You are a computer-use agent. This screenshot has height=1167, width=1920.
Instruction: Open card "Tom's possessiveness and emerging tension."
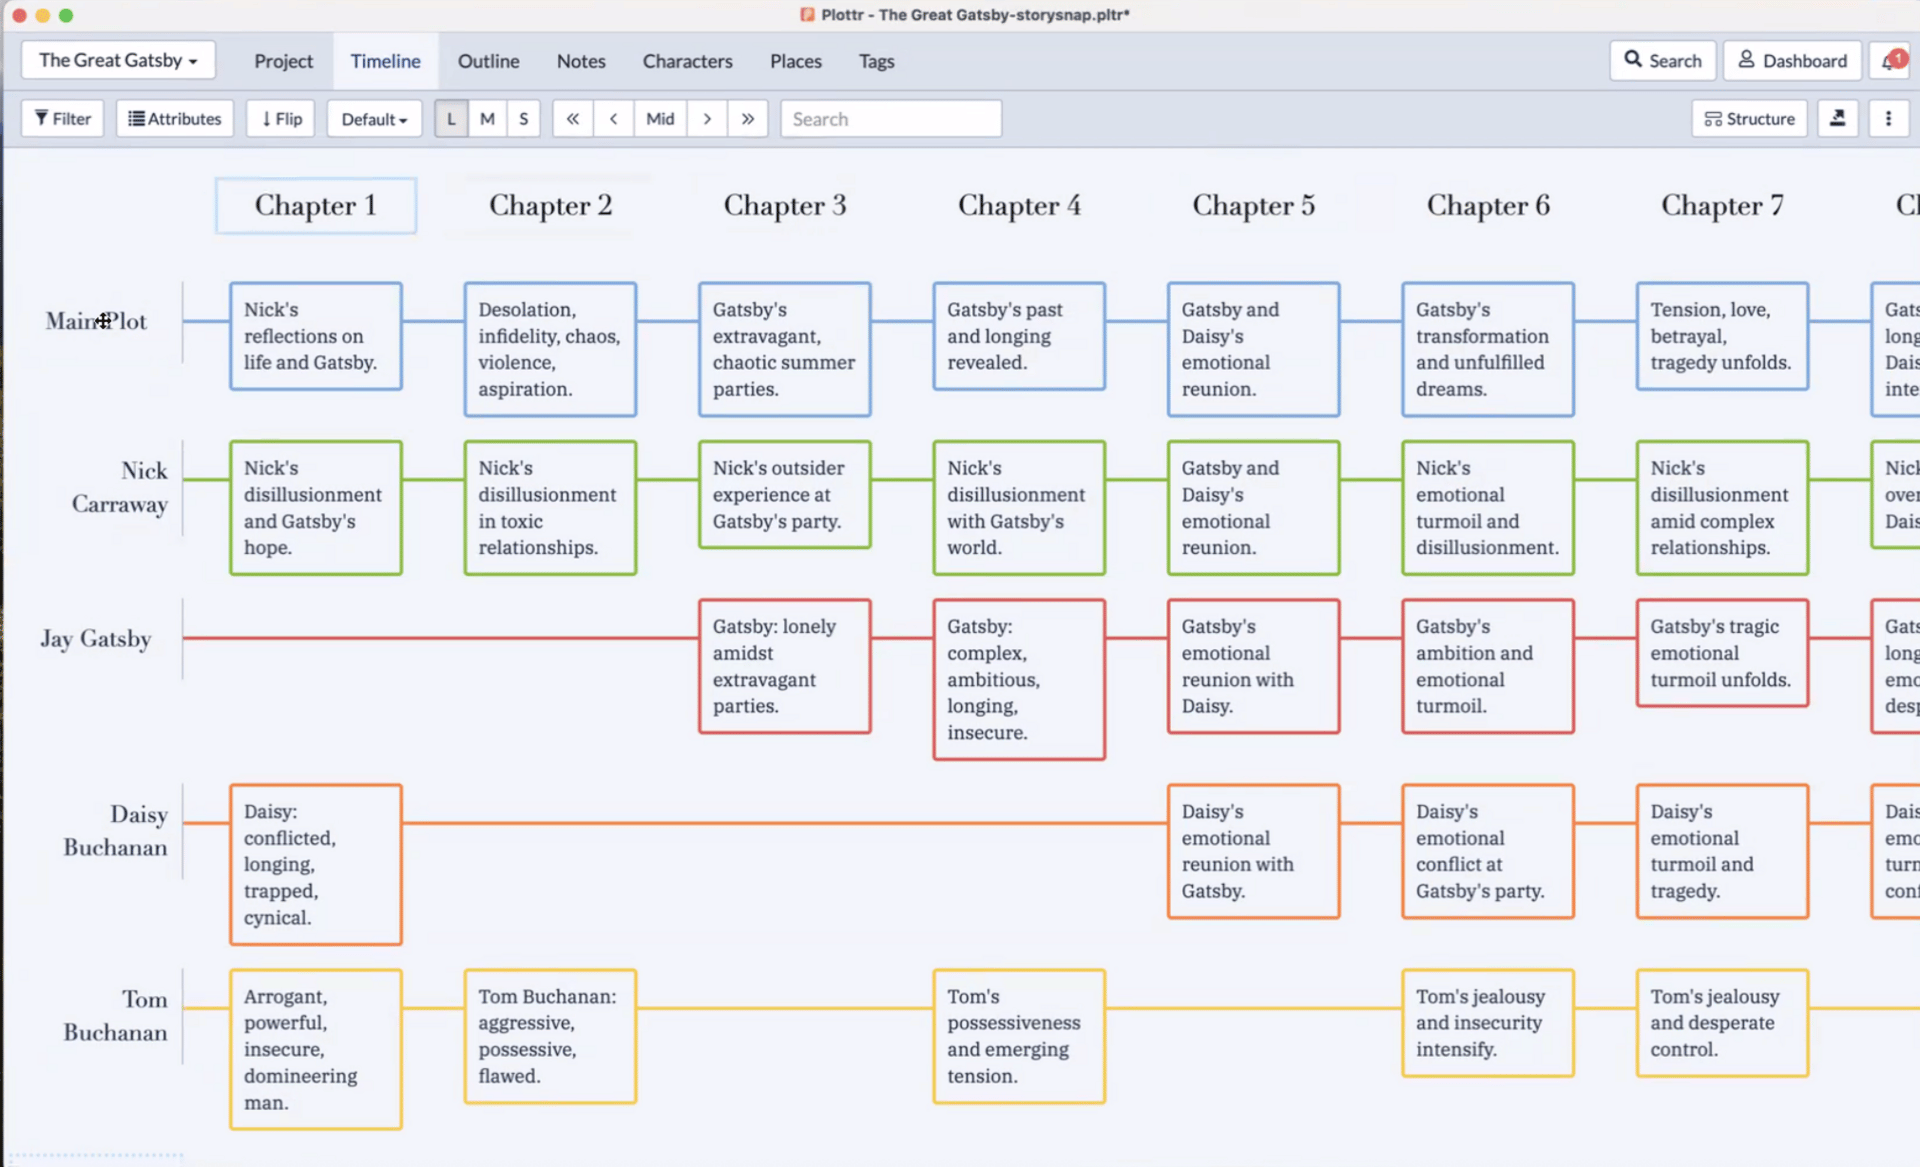[1019, 1036]
